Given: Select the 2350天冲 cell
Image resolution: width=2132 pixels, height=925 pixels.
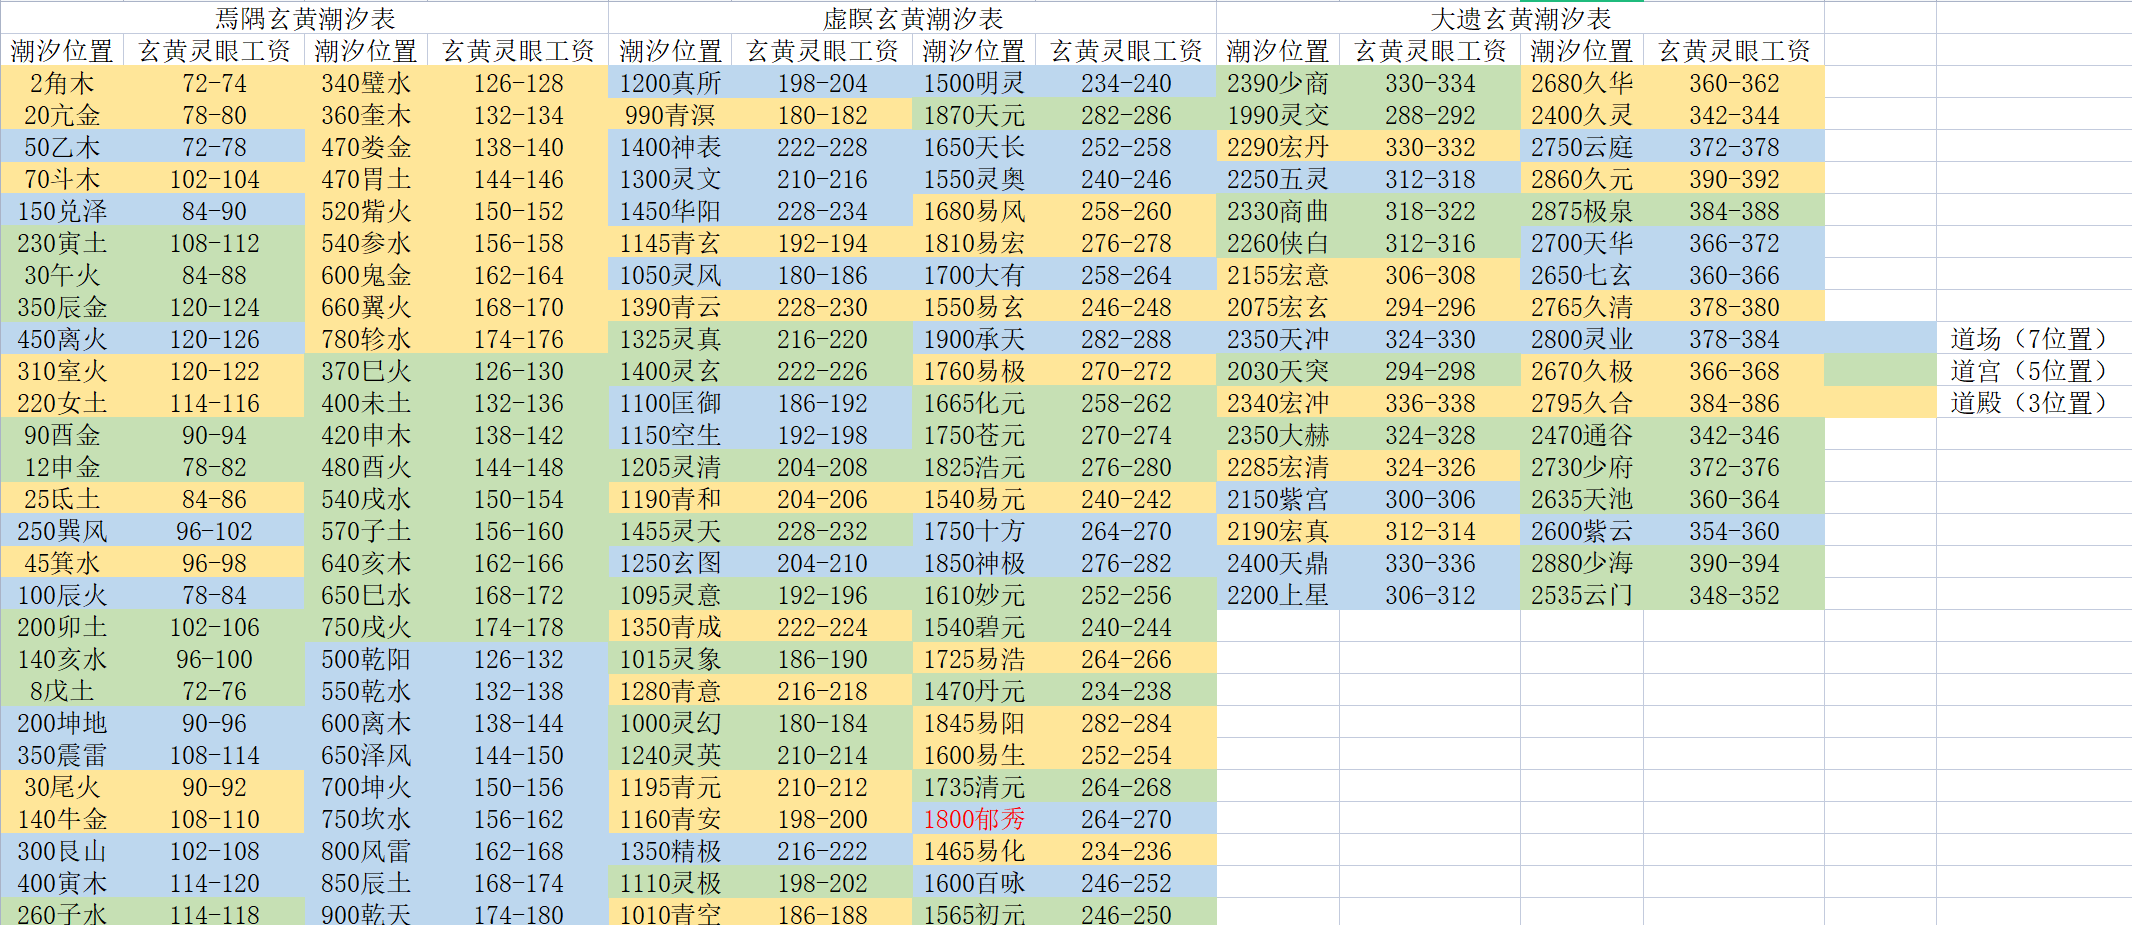Looking at the screenshot, I should 1278,338.
